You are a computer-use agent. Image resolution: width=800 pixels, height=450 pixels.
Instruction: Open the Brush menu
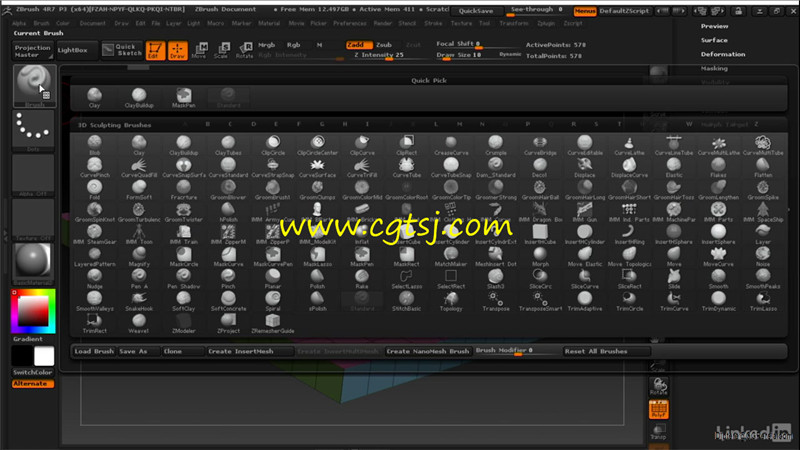click(41, 23)
